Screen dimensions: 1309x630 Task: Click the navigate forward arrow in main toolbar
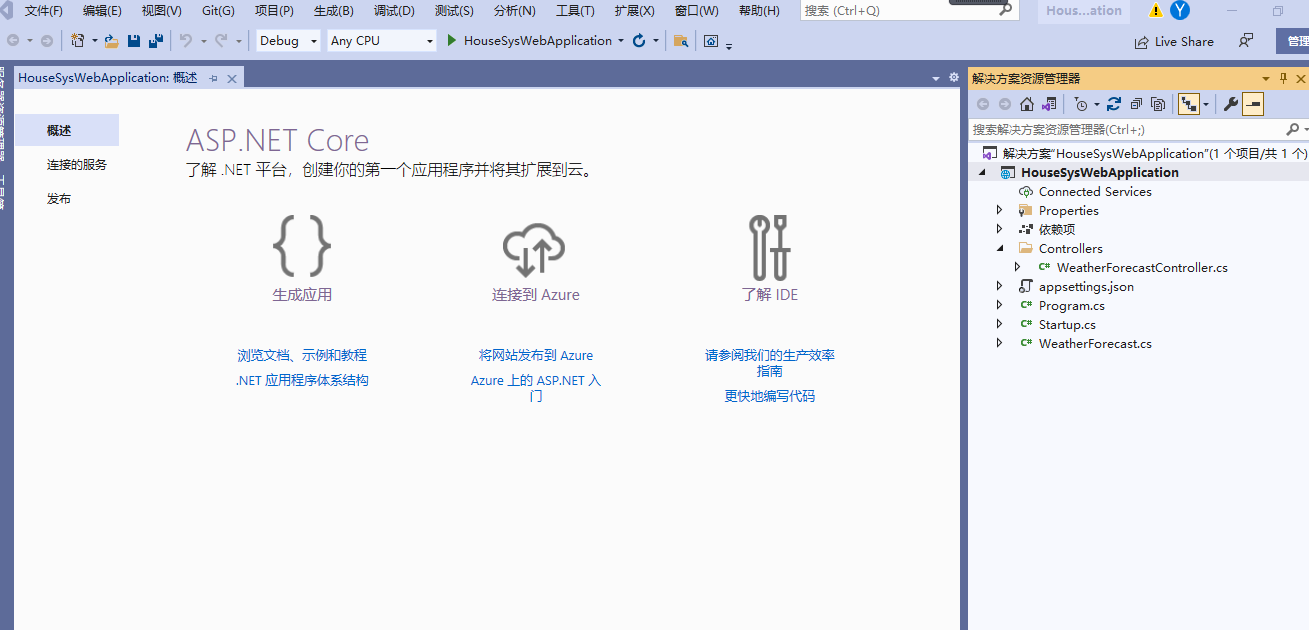[x=46, y=41]
